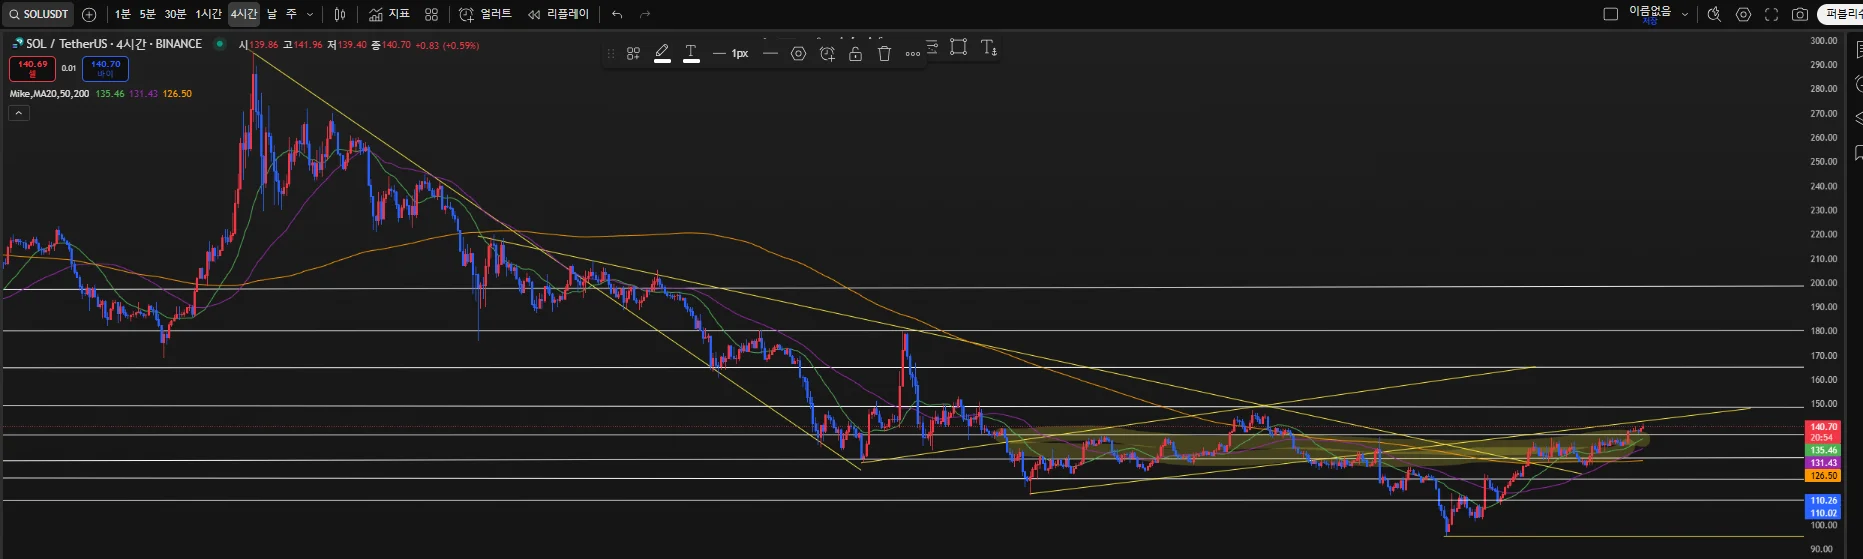1863x559 pixels.
Task: Toggle the lock on the selected drawing
Action: click(855, 53)
